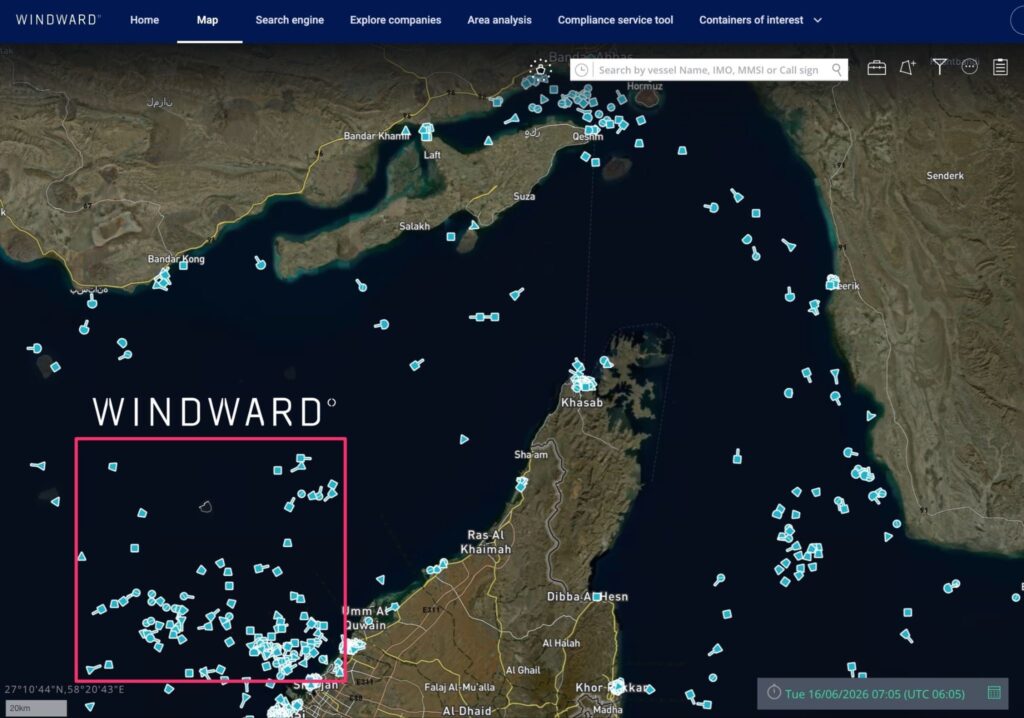The image size is (1024, 718).
Task: Click the highlighted vessel with dotted ring
Action: coord(540,69)
